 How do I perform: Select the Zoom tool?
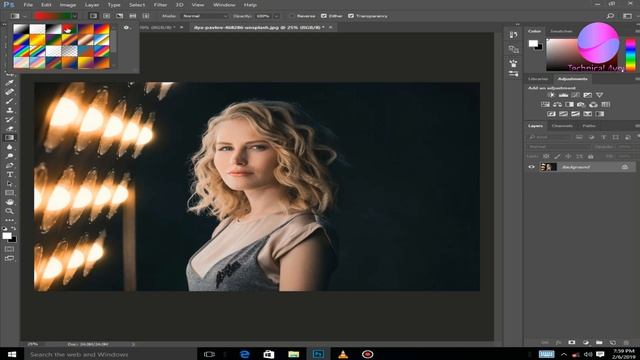tap(9, 211)
